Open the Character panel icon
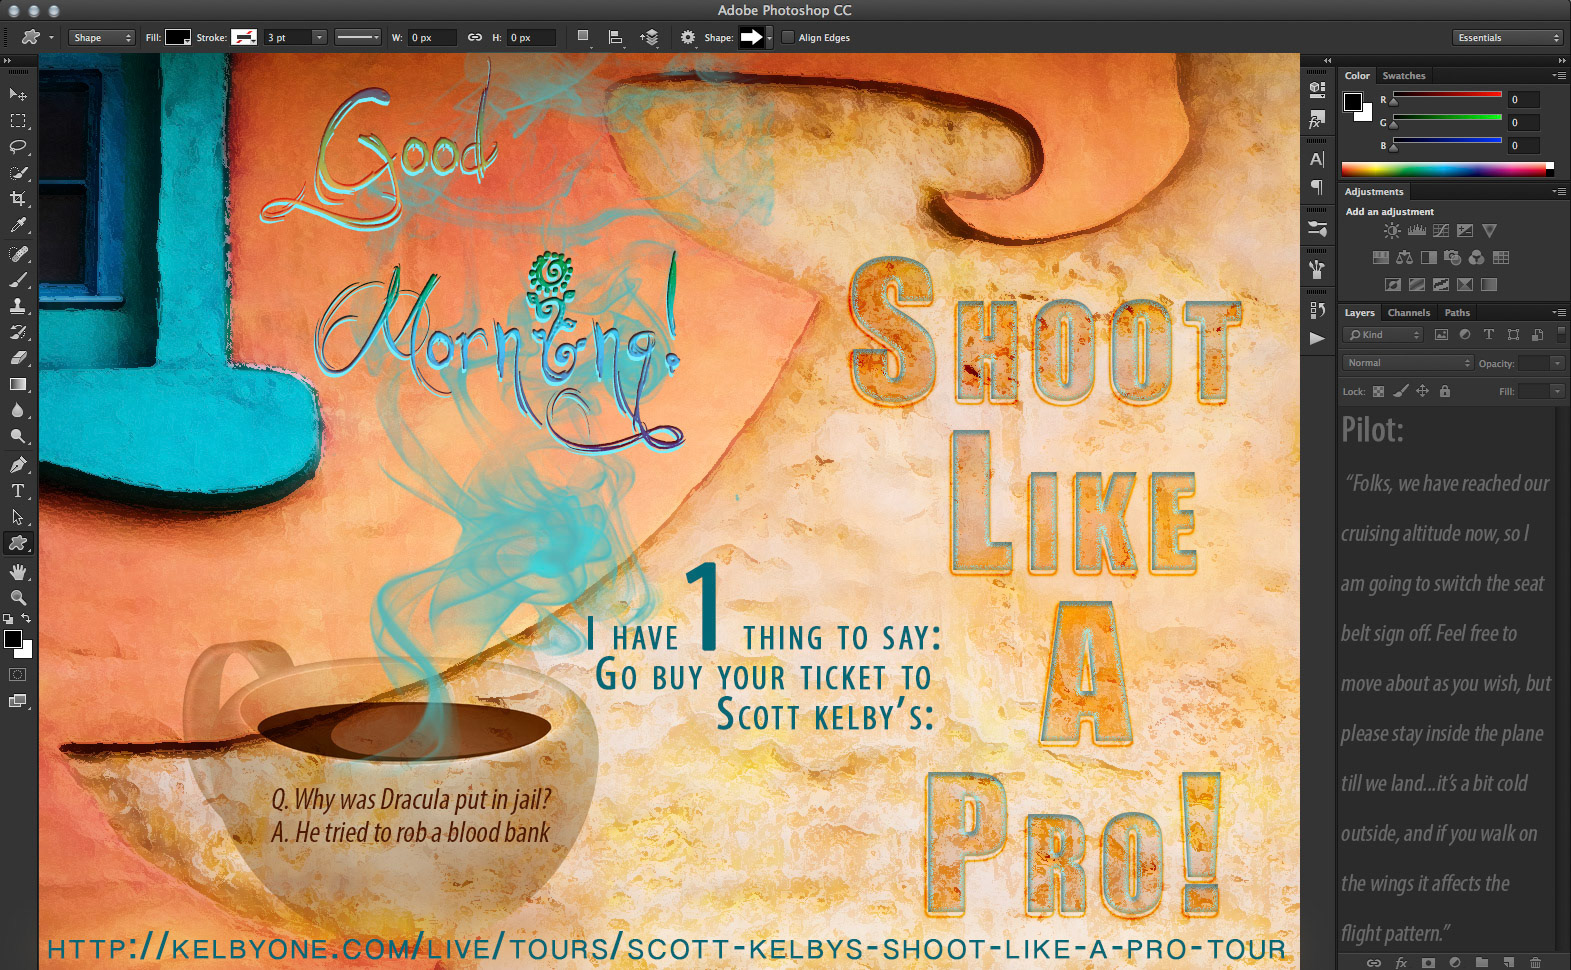The width and height of the screenshot is (1571, 970). pyautogui.click(x=1317, y=159)
